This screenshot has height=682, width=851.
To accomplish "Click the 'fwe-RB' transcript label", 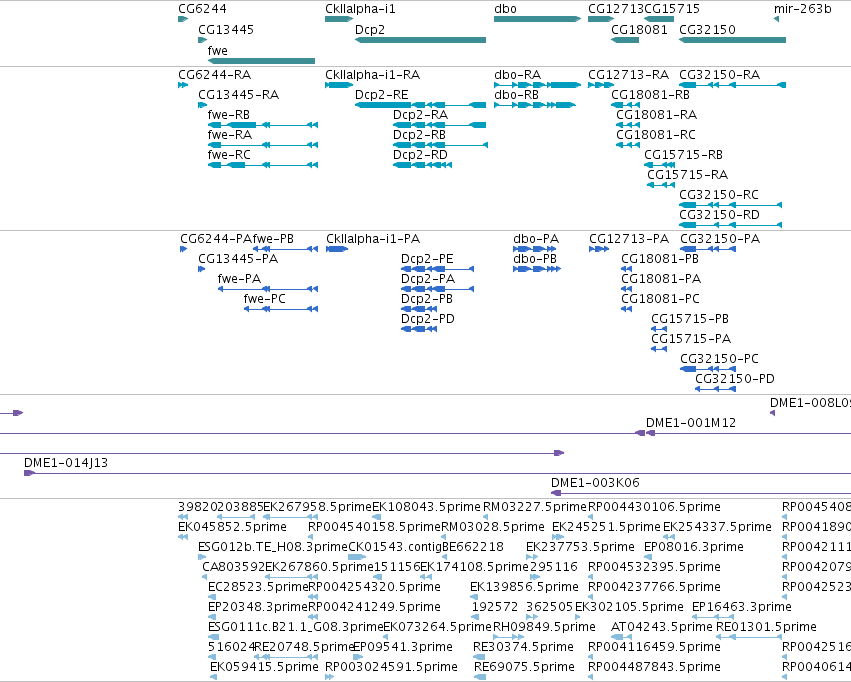I will click(228, 115).
